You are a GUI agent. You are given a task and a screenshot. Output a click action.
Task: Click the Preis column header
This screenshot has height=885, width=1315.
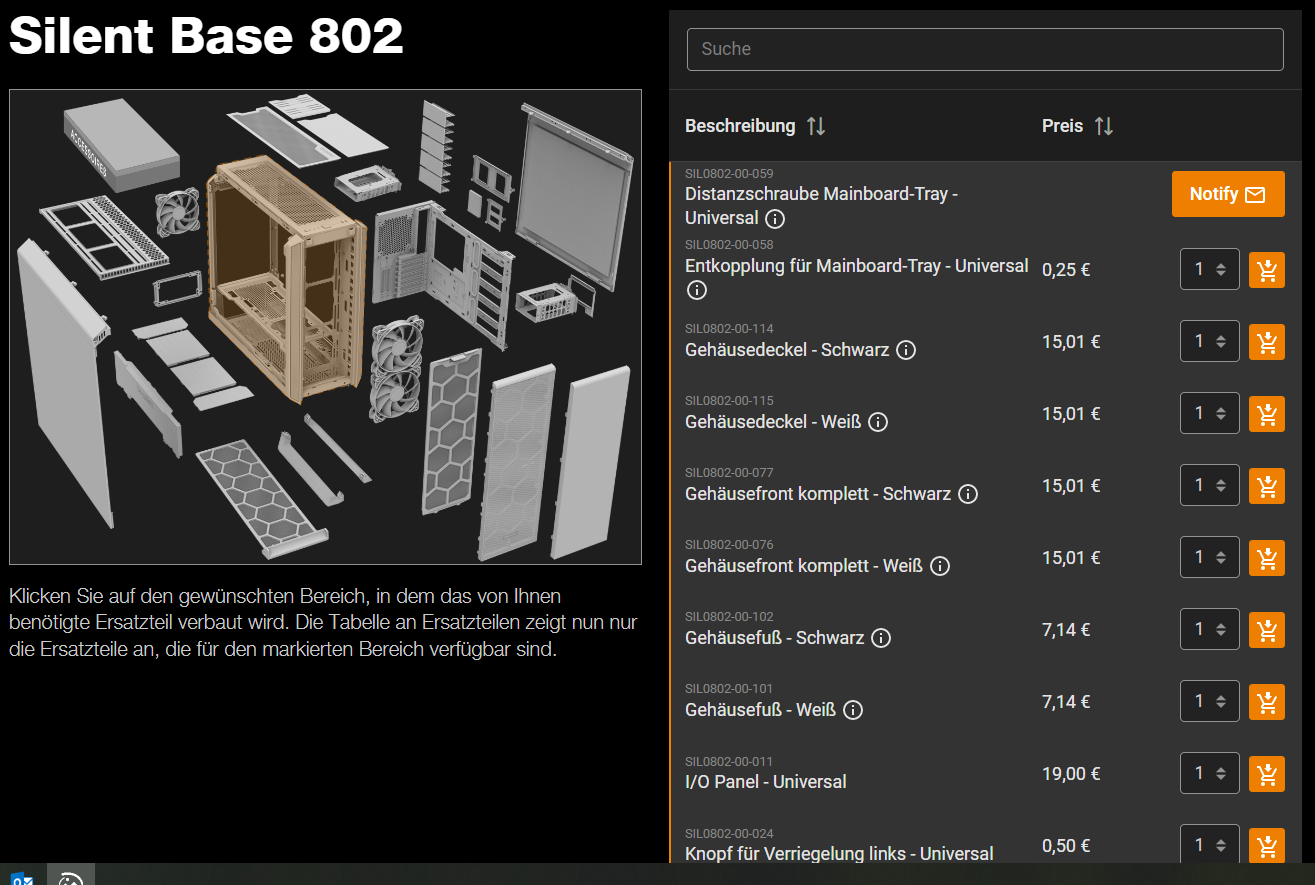tap(1062, 126)
